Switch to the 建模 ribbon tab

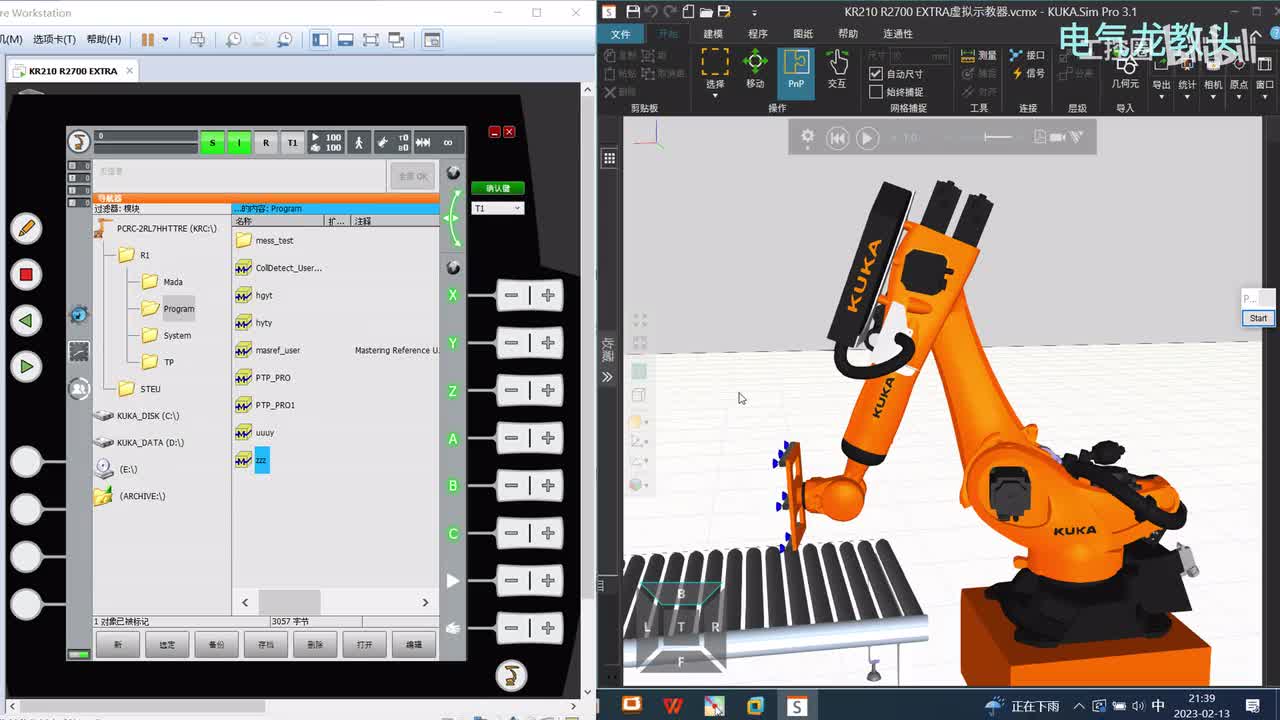(713, 34)
